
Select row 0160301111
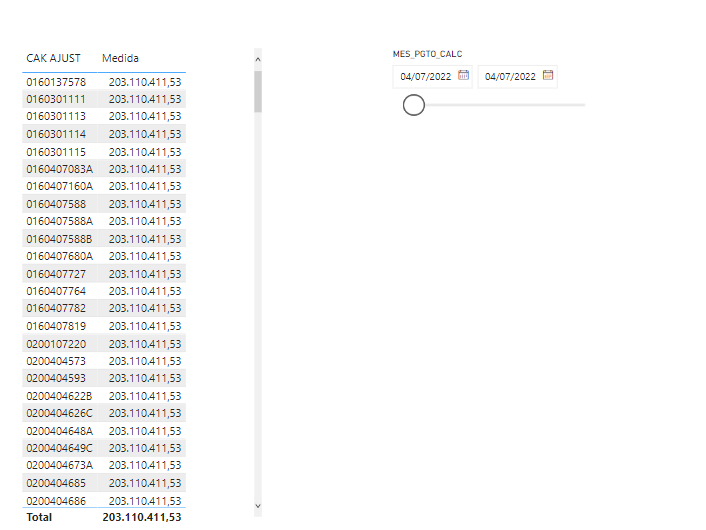click(x=104, y=99)
